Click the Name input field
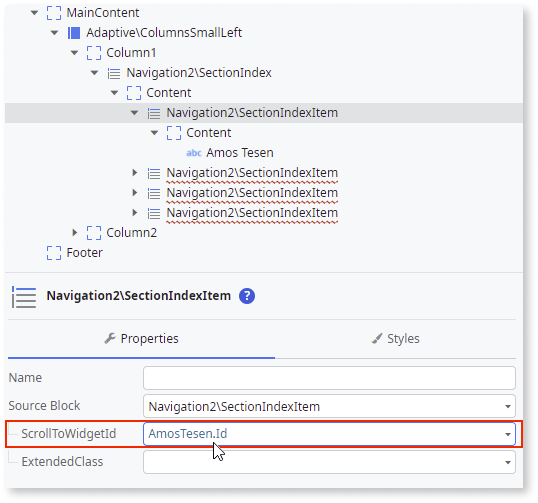 329,378
